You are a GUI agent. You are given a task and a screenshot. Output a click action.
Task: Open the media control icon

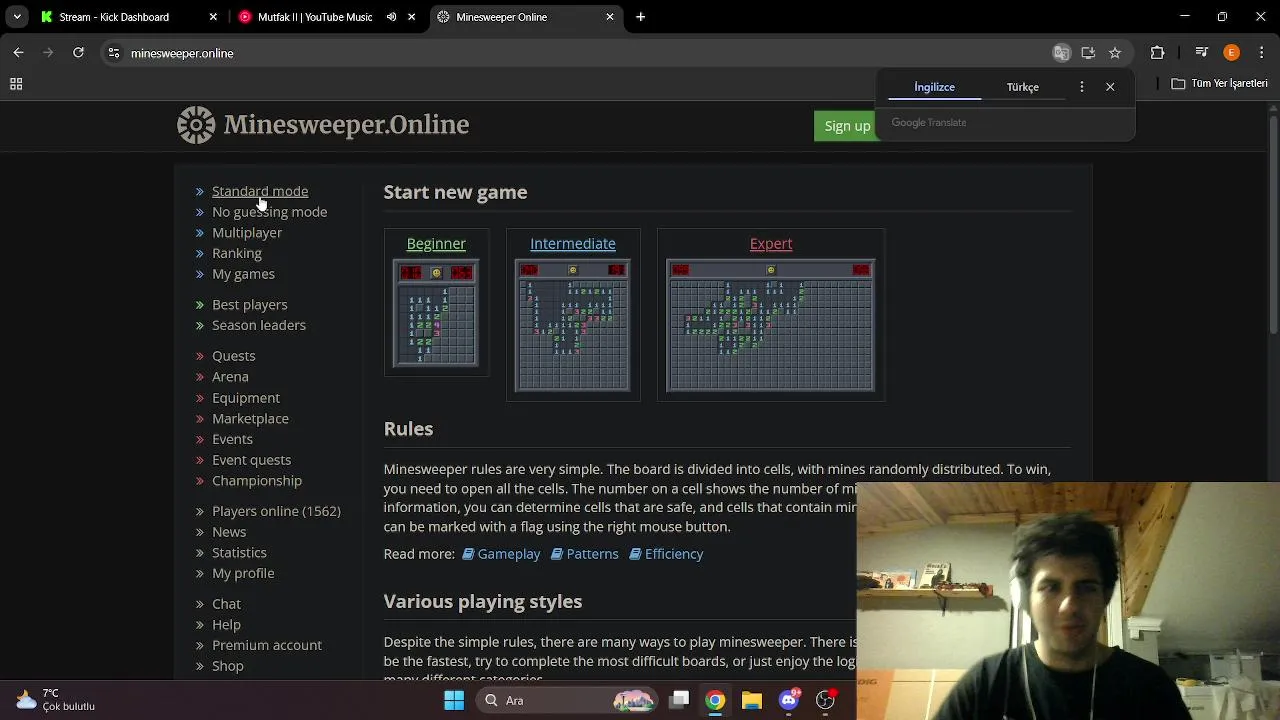[1202, 53]
